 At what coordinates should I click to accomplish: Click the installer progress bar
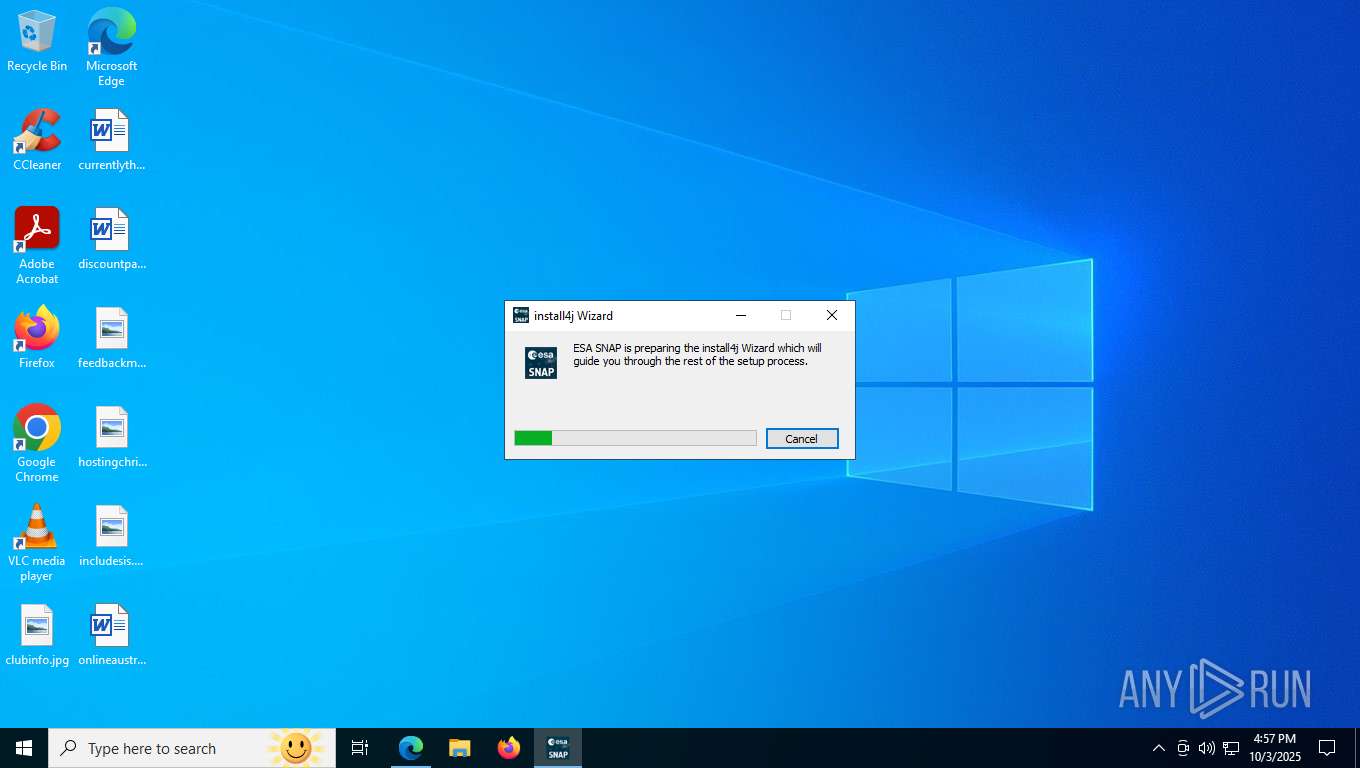635,438
